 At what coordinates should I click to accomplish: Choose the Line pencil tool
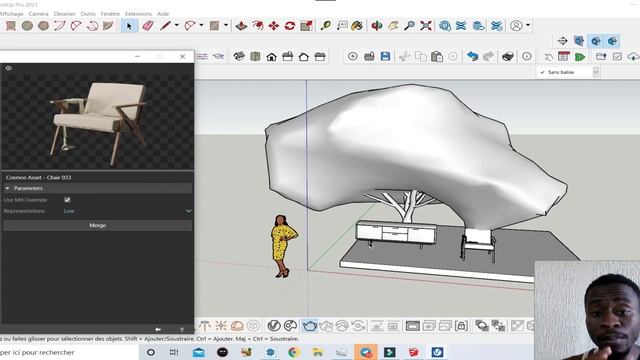coord(165,26)
